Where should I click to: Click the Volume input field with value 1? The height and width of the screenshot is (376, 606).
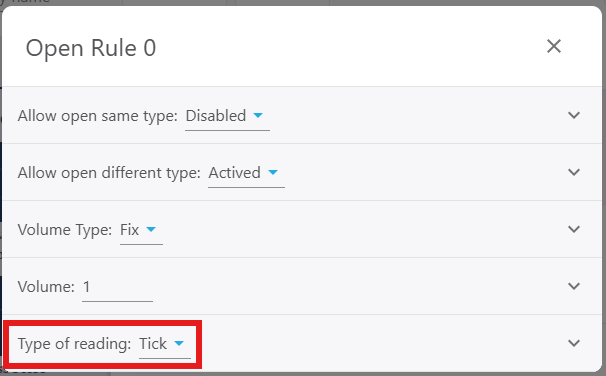coord(117,287)
